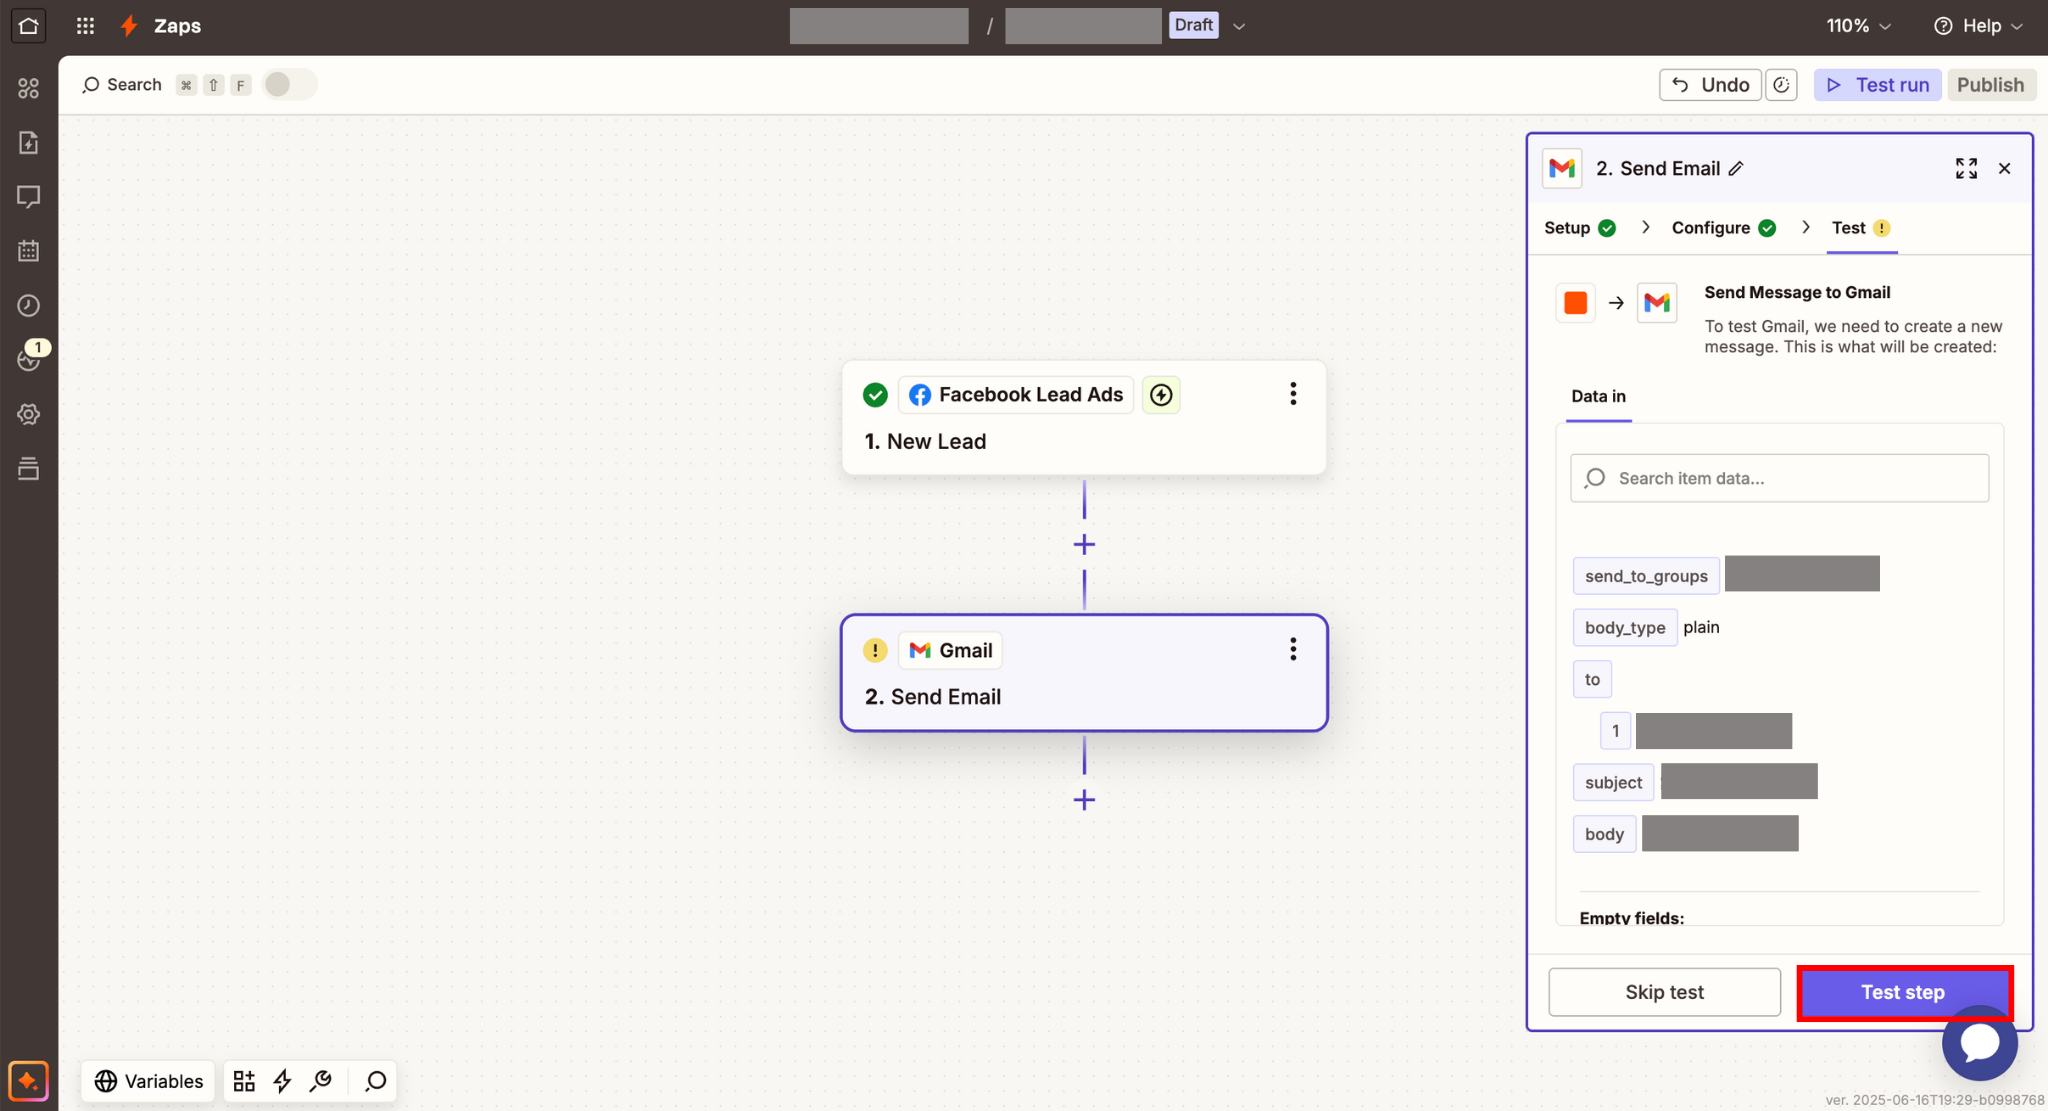Screen dimensions: 2048x1111
Task: Switch to the Setup tab
Action: pyautogui.click(x=1580, y=228)
